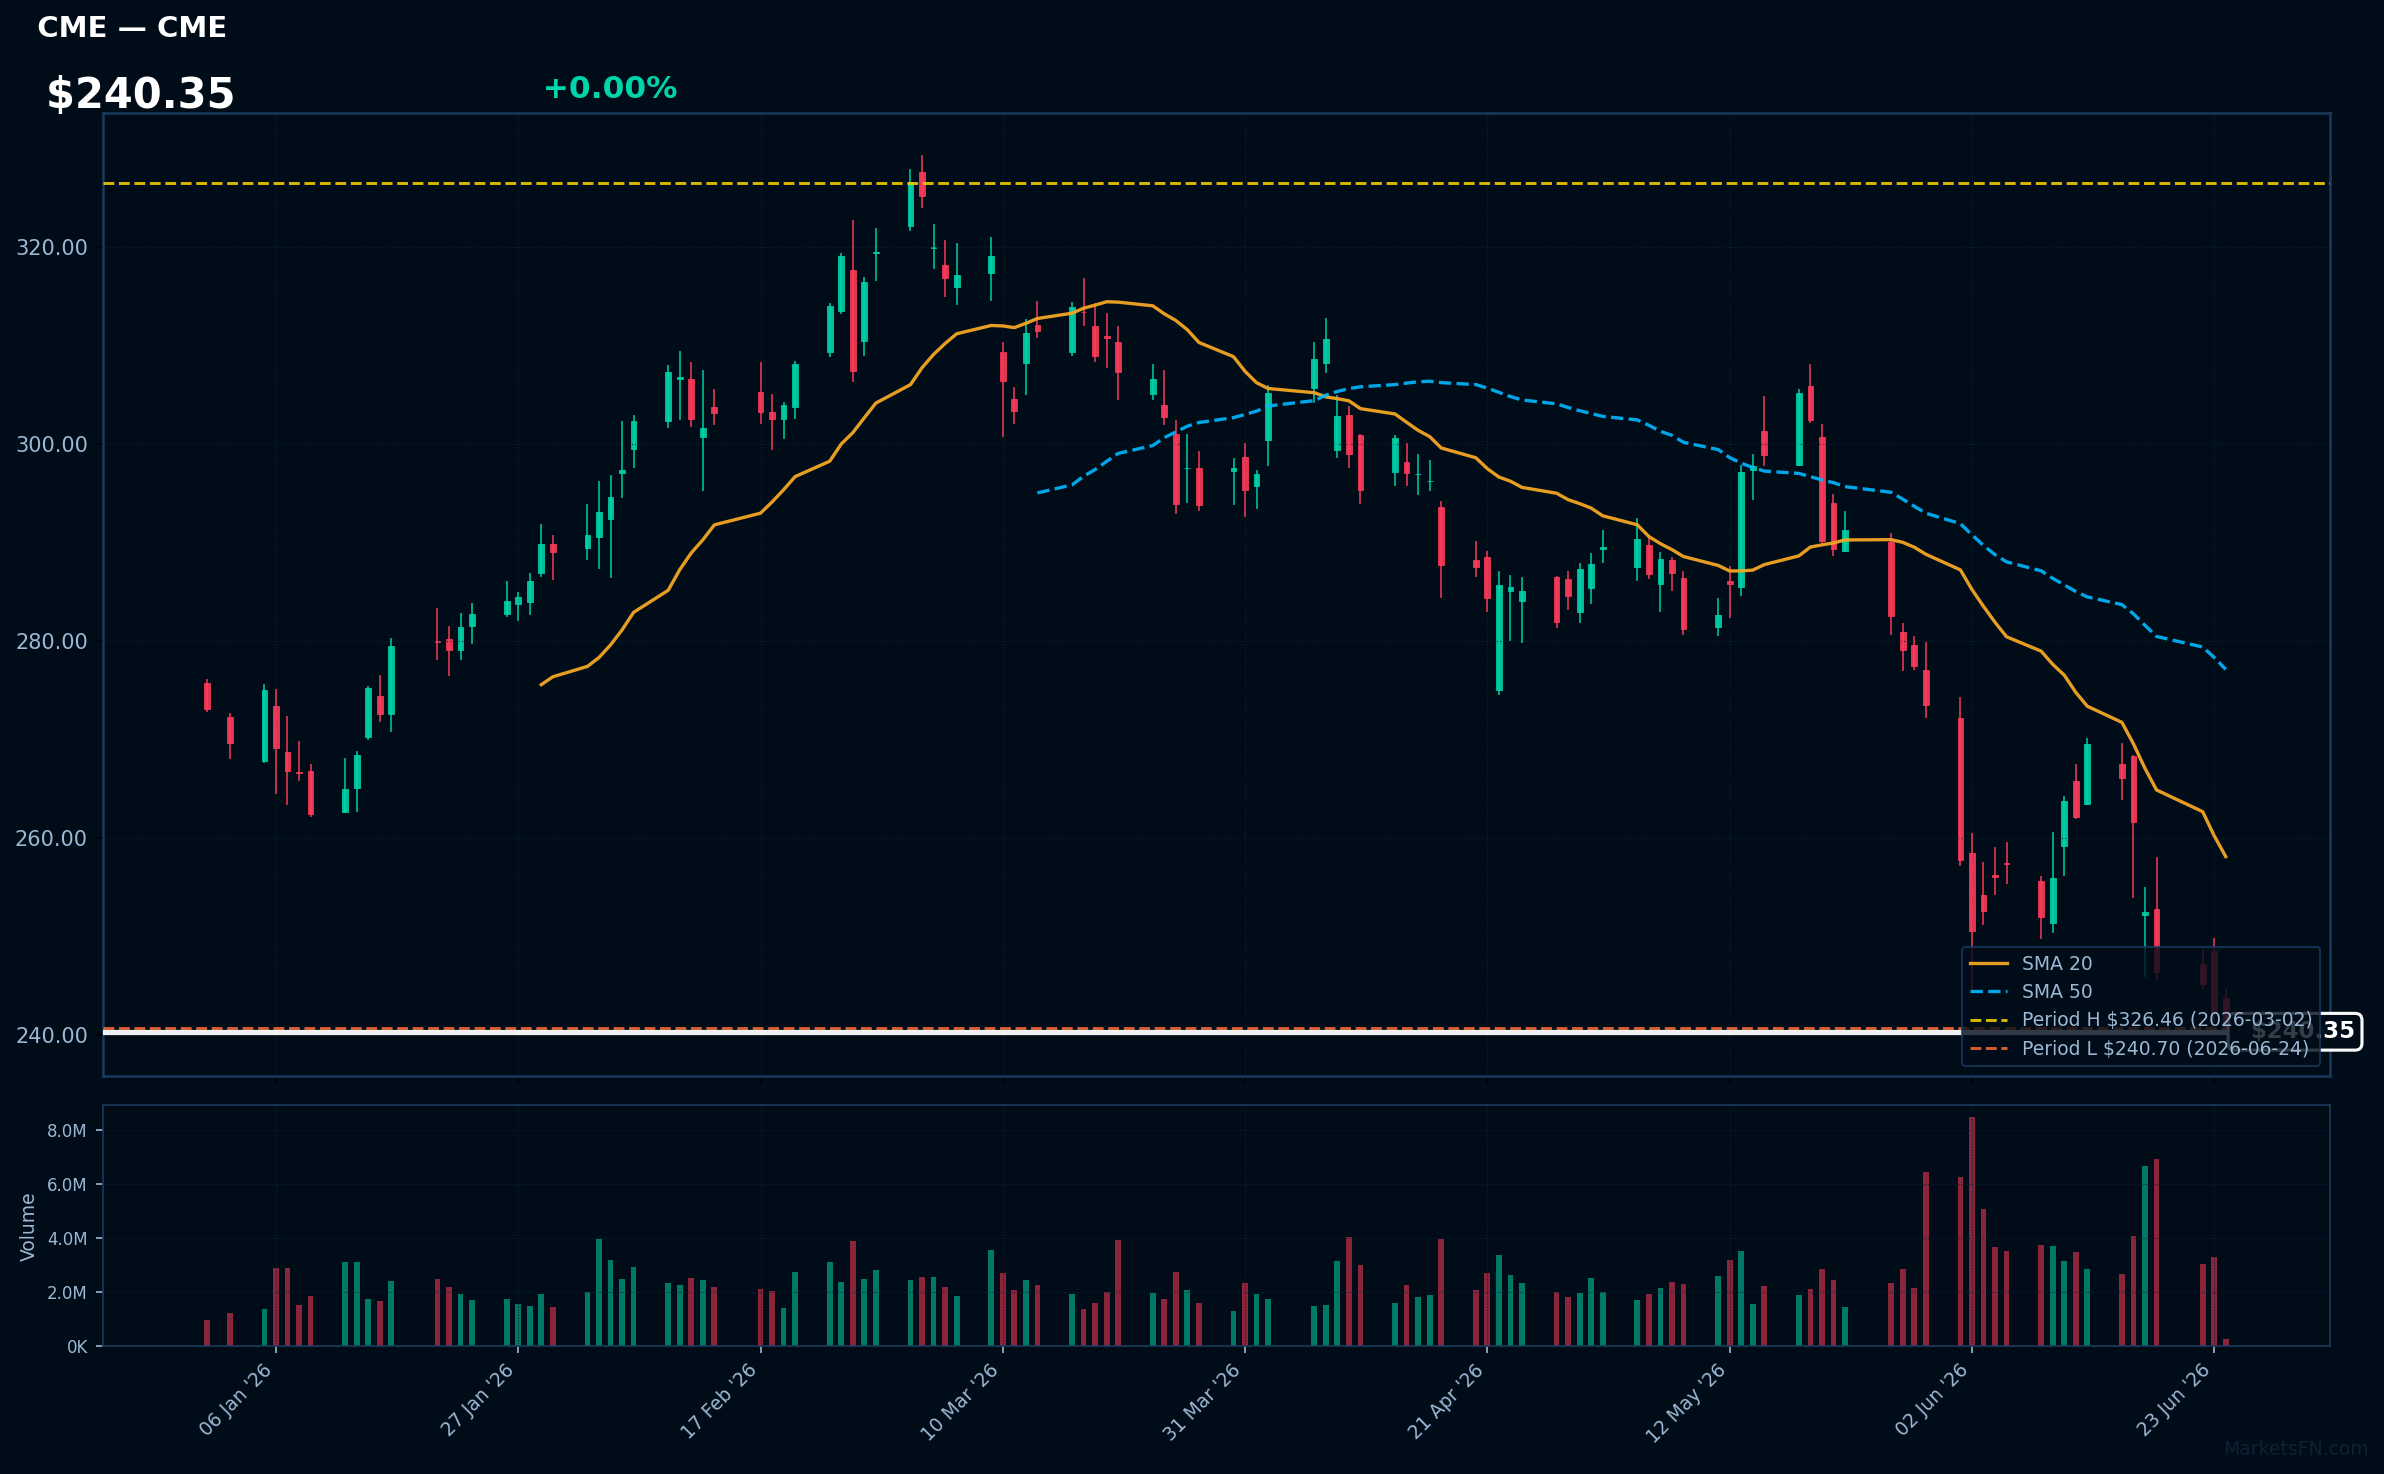
Task: Click the 17 Feb '26 date label
Action: pos(719,1401)
